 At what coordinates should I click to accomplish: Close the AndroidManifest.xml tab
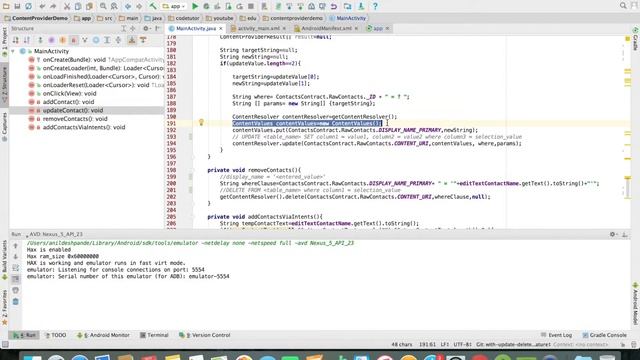point(356,29)
